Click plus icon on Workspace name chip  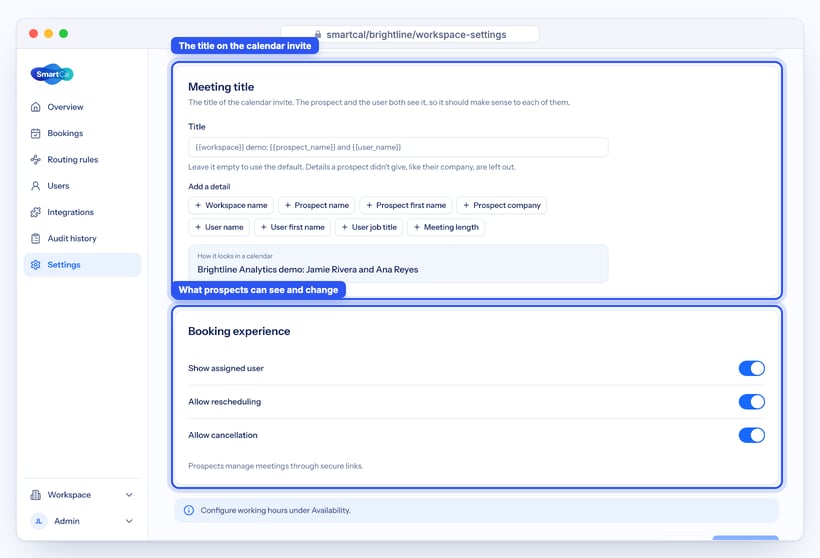pyautogui.click(x=198, y=206)
